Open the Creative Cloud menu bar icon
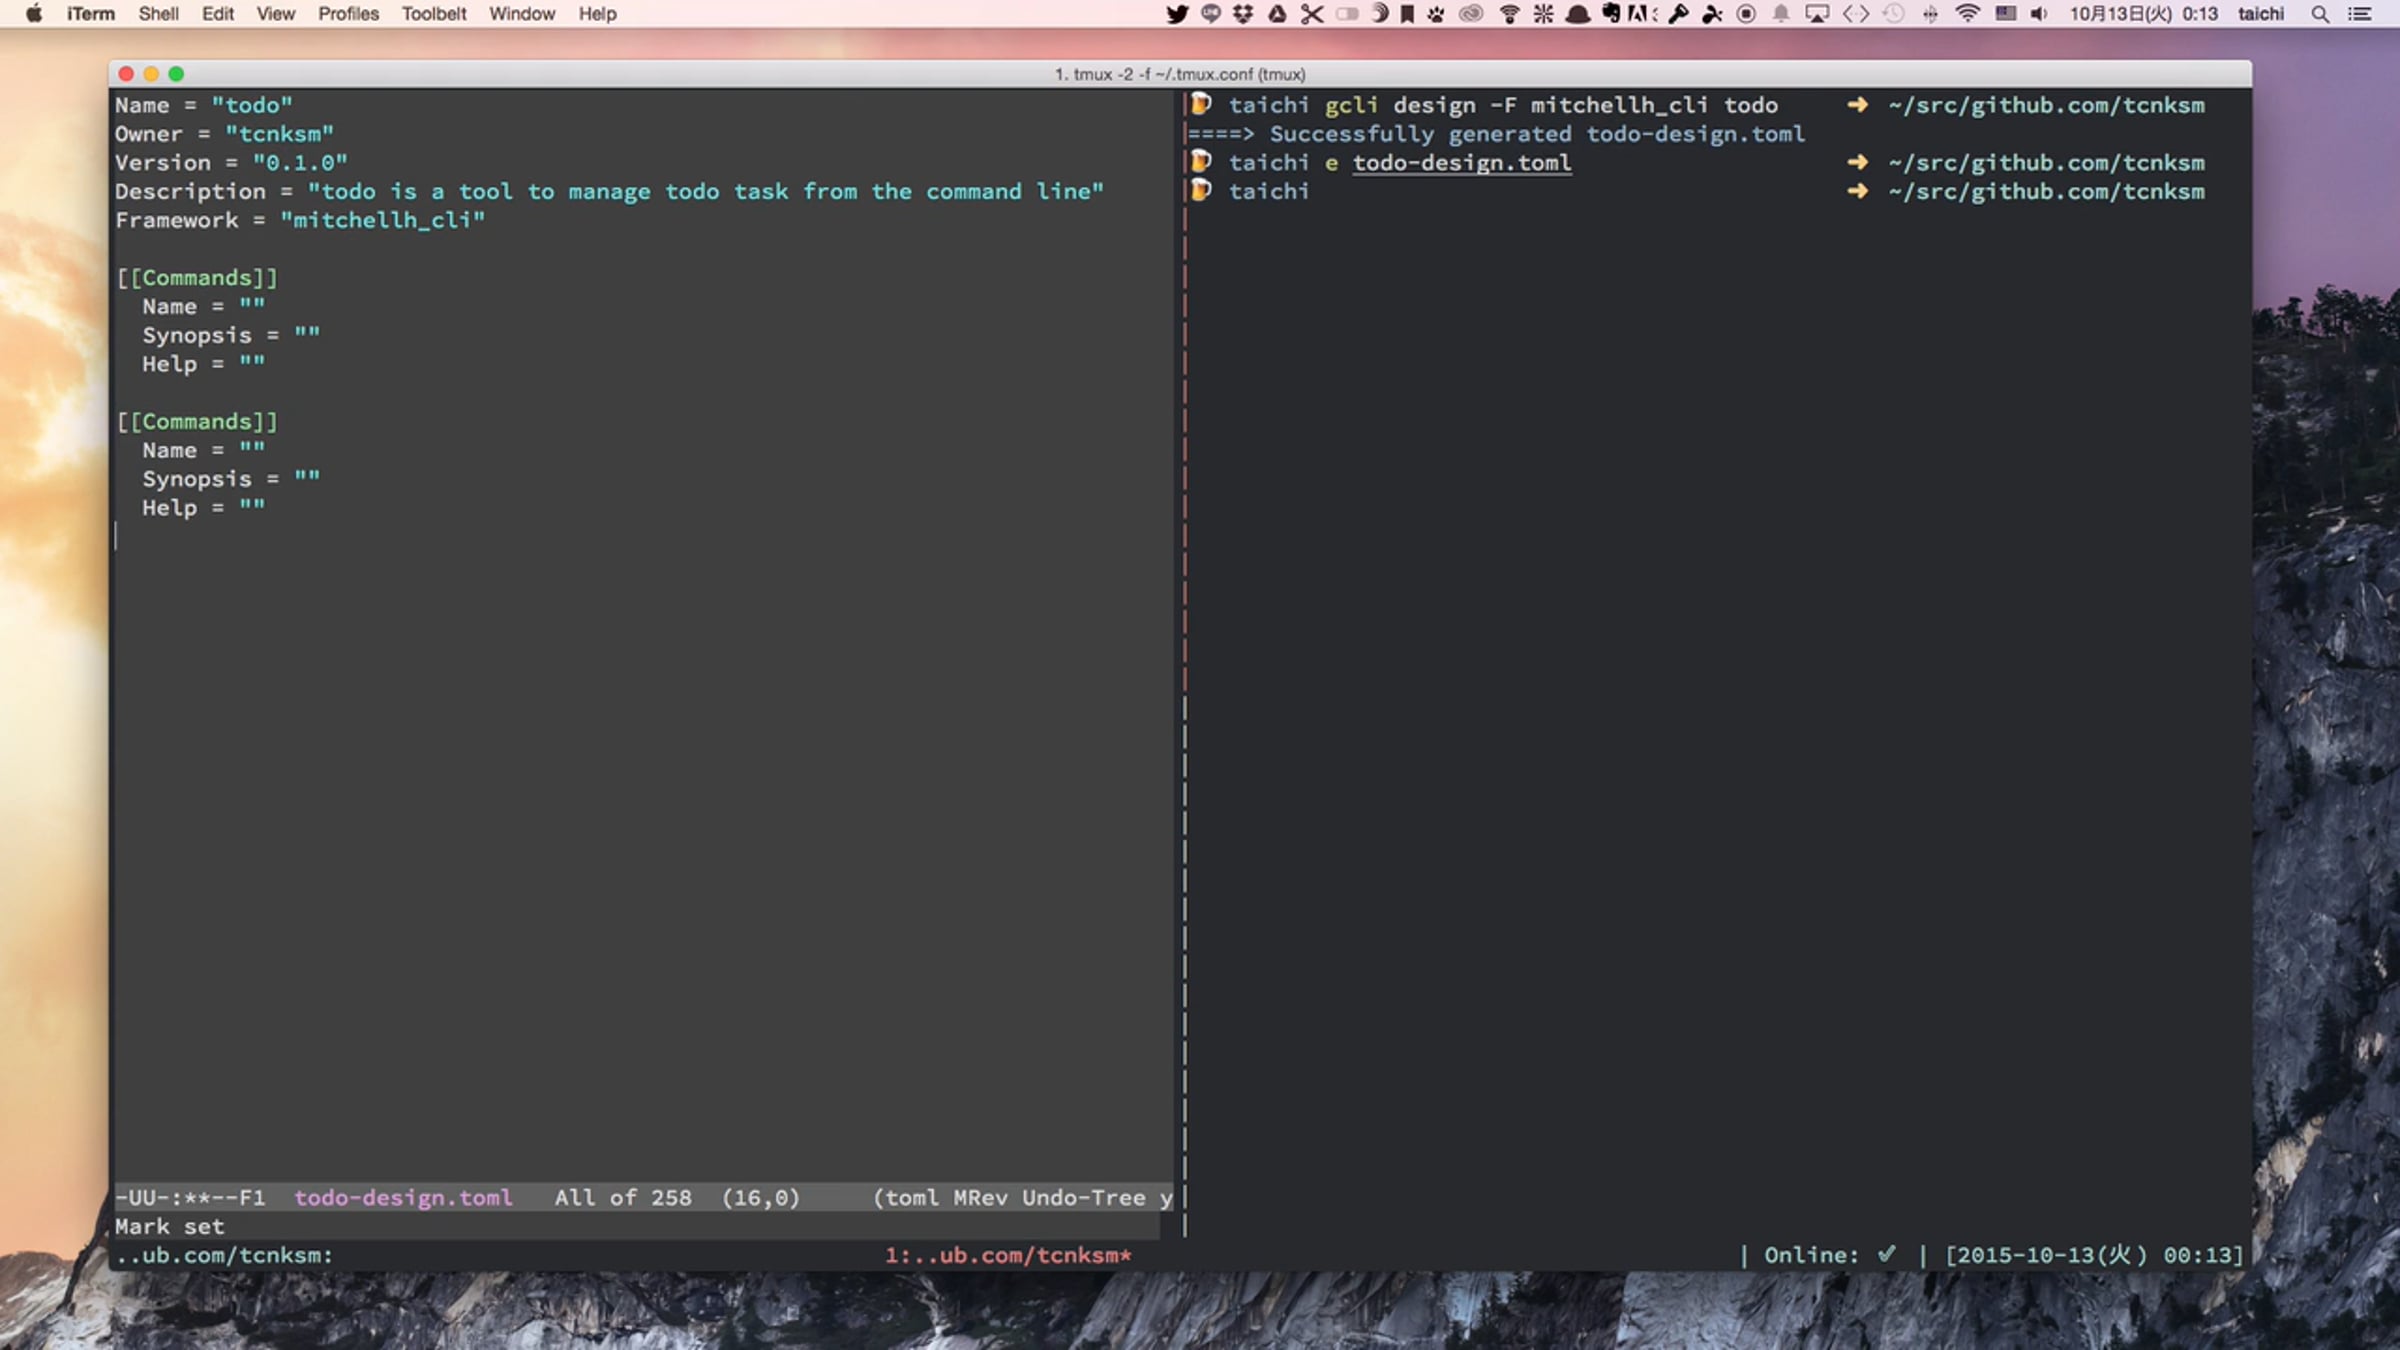 point(1471,14)
